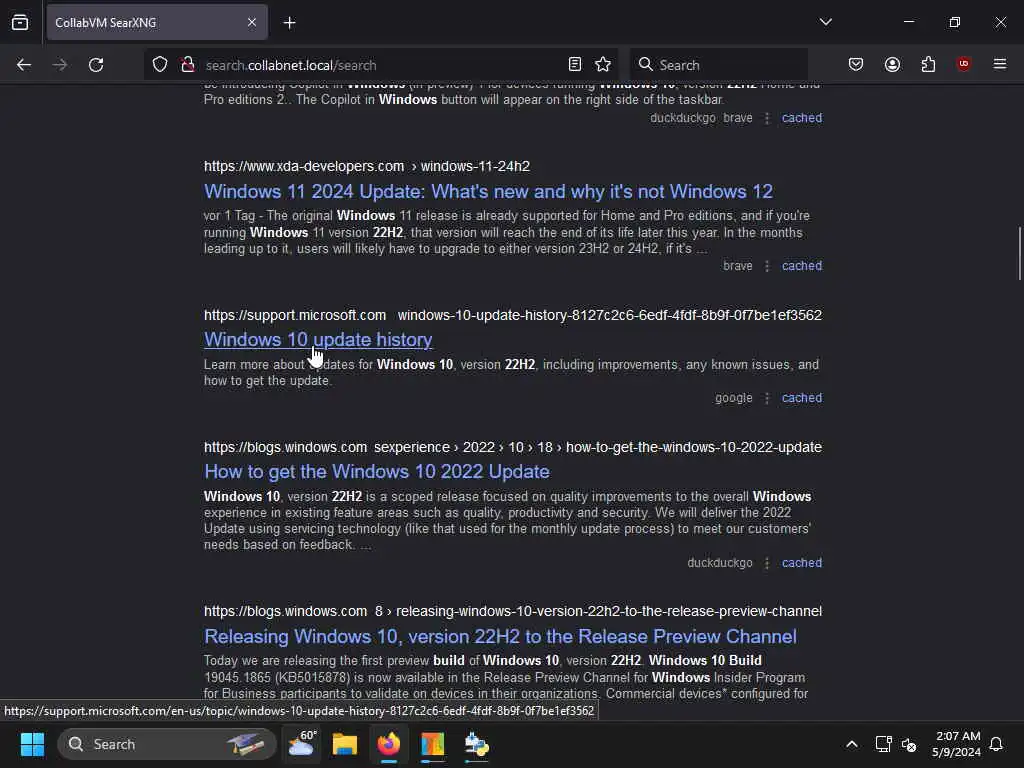The image size is (1024, 768).
Task: Open the Firefox hamburger application menu
Action: tap(1000, 65)
